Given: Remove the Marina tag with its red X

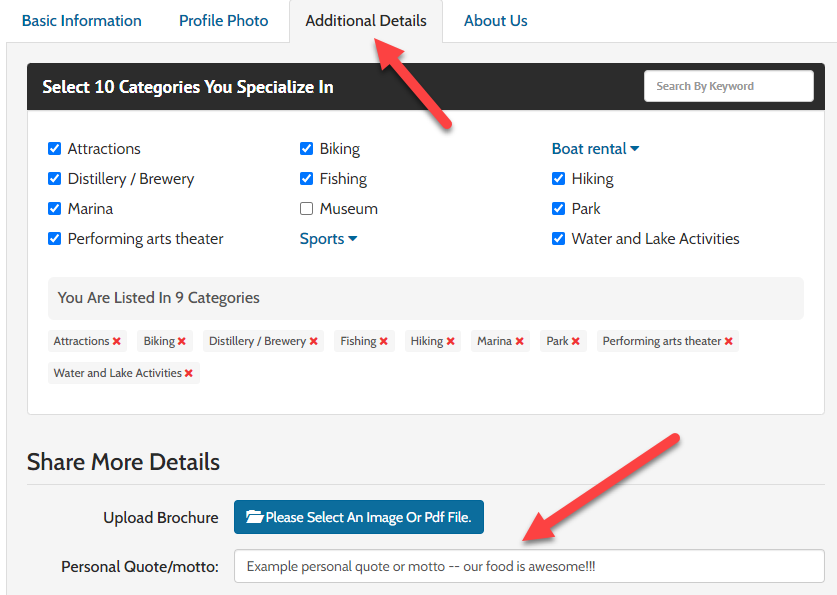Looking at the screenshot, I should [520, 342].
